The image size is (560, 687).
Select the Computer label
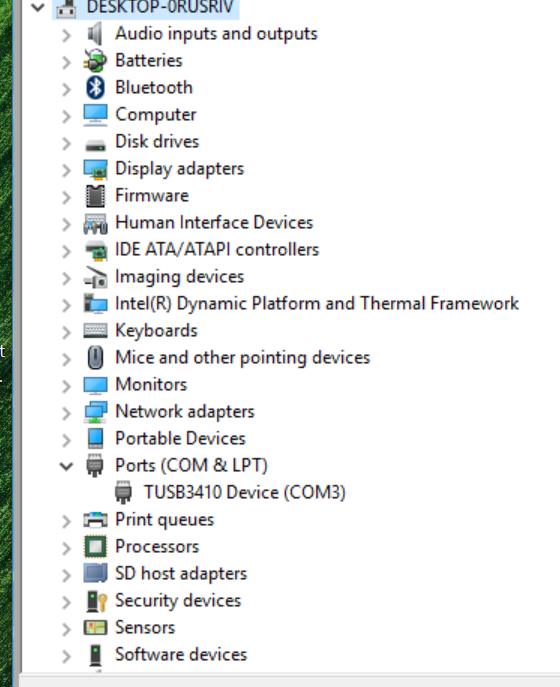[x=156, y=115]
